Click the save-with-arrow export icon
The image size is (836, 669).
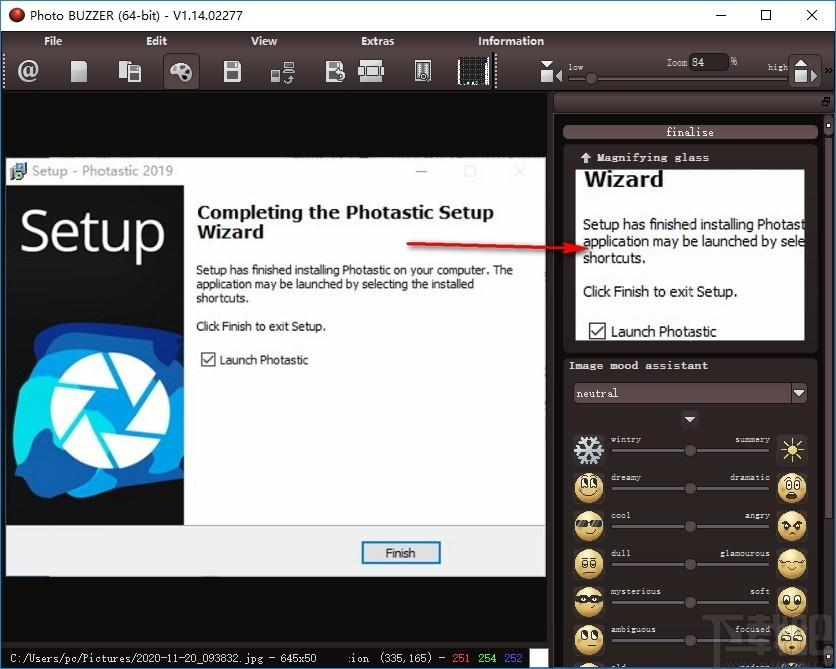point(335,71)
